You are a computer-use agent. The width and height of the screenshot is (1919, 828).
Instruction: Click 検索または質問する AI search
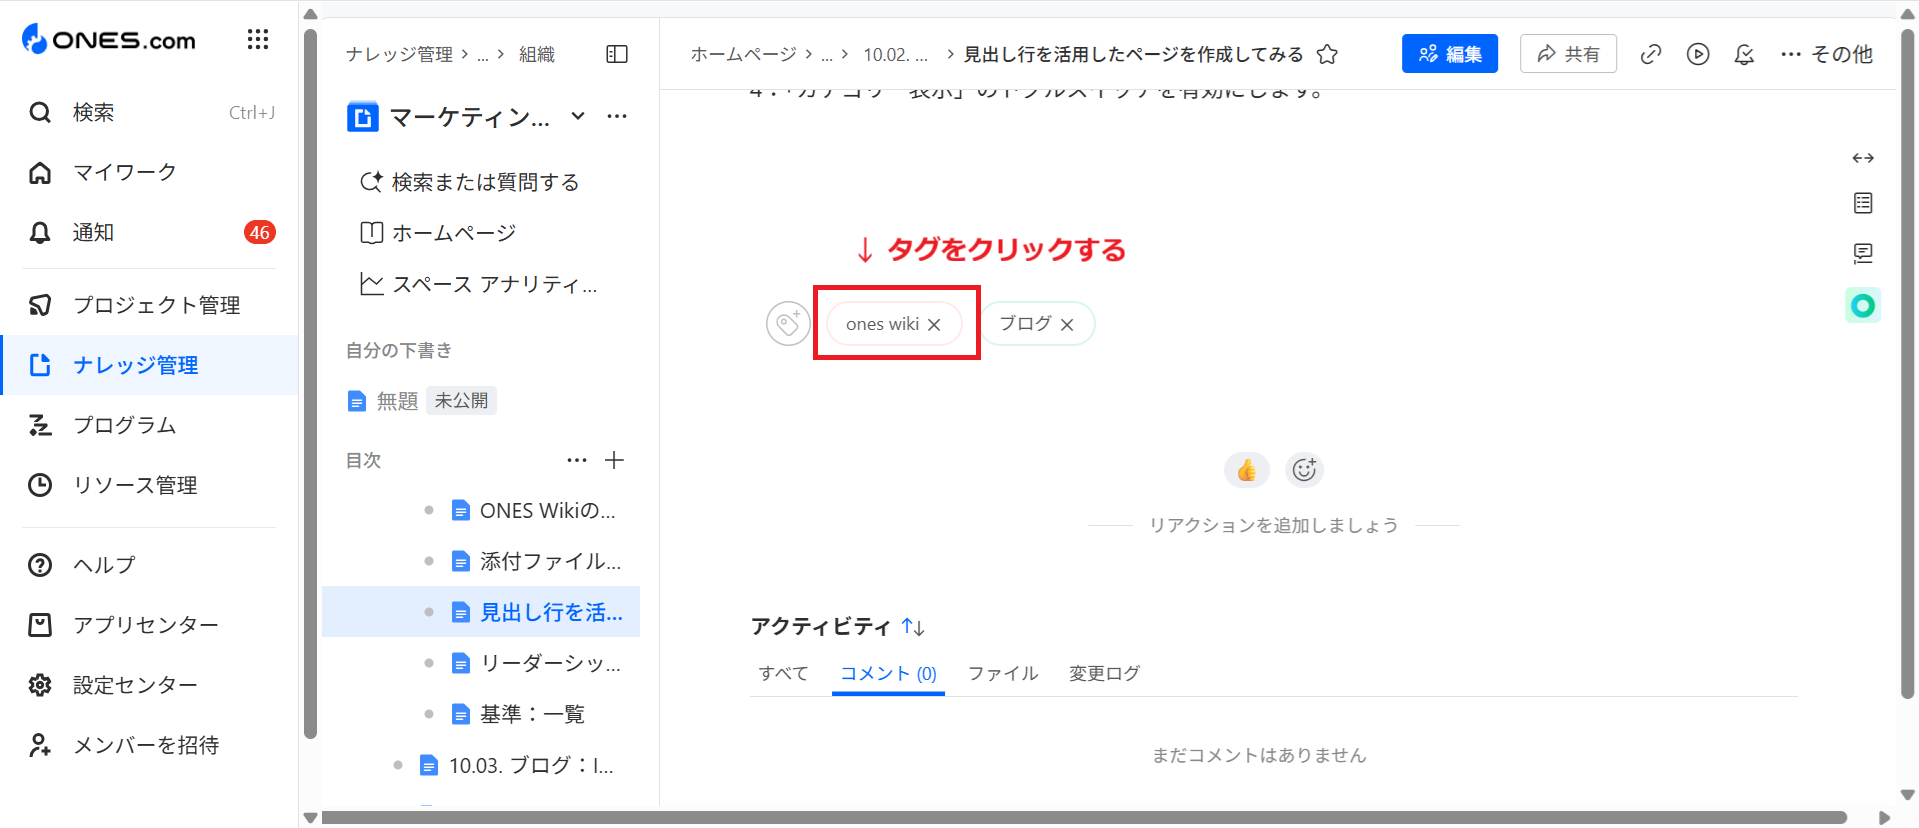[x=470, y=182]
